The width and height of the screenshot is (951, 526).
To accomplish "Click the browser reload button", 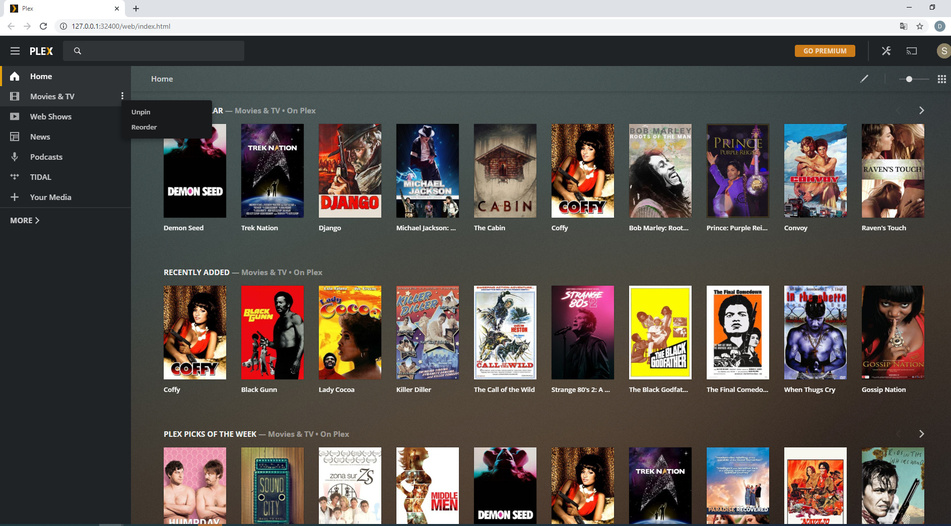I will coord(43,26).
